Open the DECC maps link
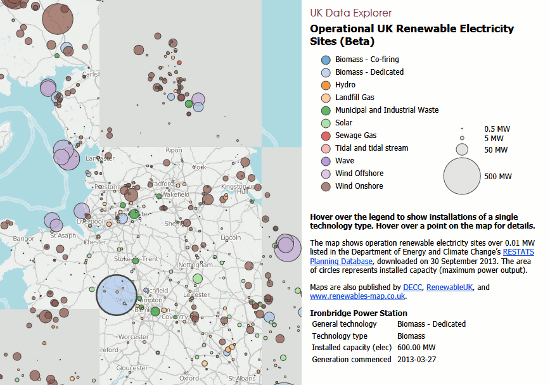550x385 pixels. point(412,287)
